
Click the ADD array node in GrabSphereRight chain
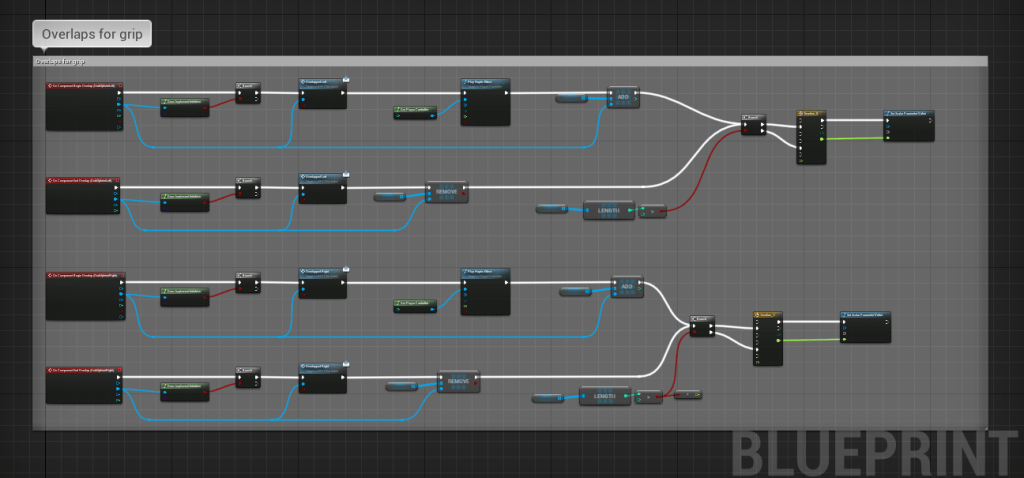click(627, 287)
